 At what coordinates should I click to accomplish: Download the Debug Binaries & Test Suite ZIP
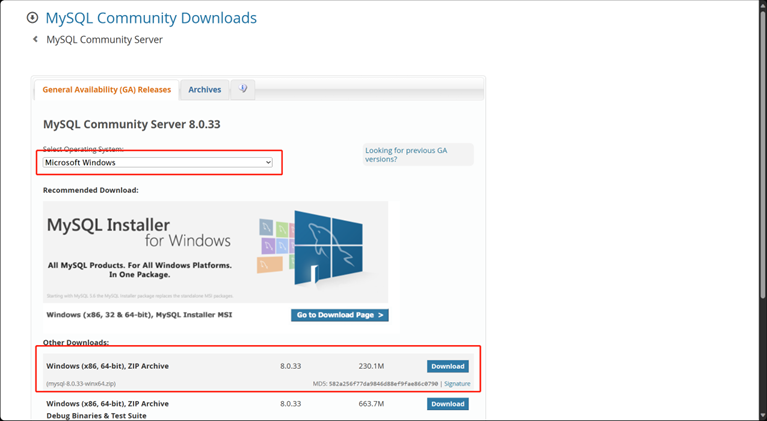coord(448,404)
